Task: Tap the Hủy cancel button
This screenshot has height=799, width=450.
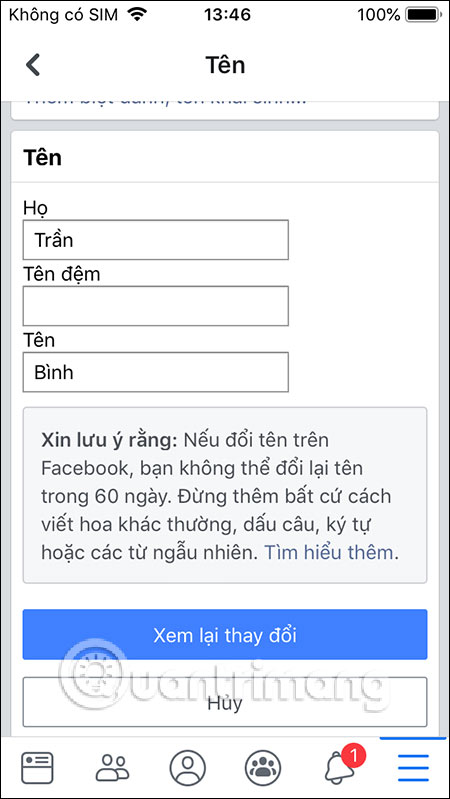Action: tap(225, 702)
